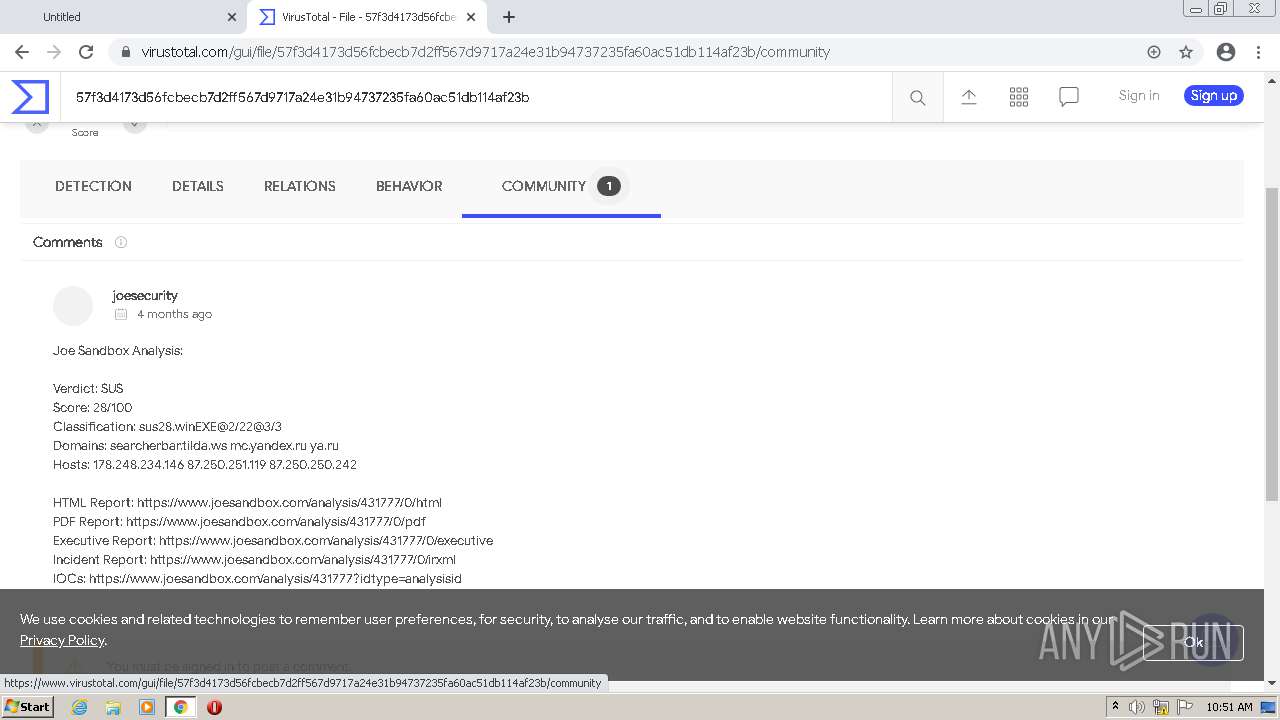Screen dimensions: 1280x720
Task: Click the Hosts IP addresses line
Action: click(x=205, y=465)
